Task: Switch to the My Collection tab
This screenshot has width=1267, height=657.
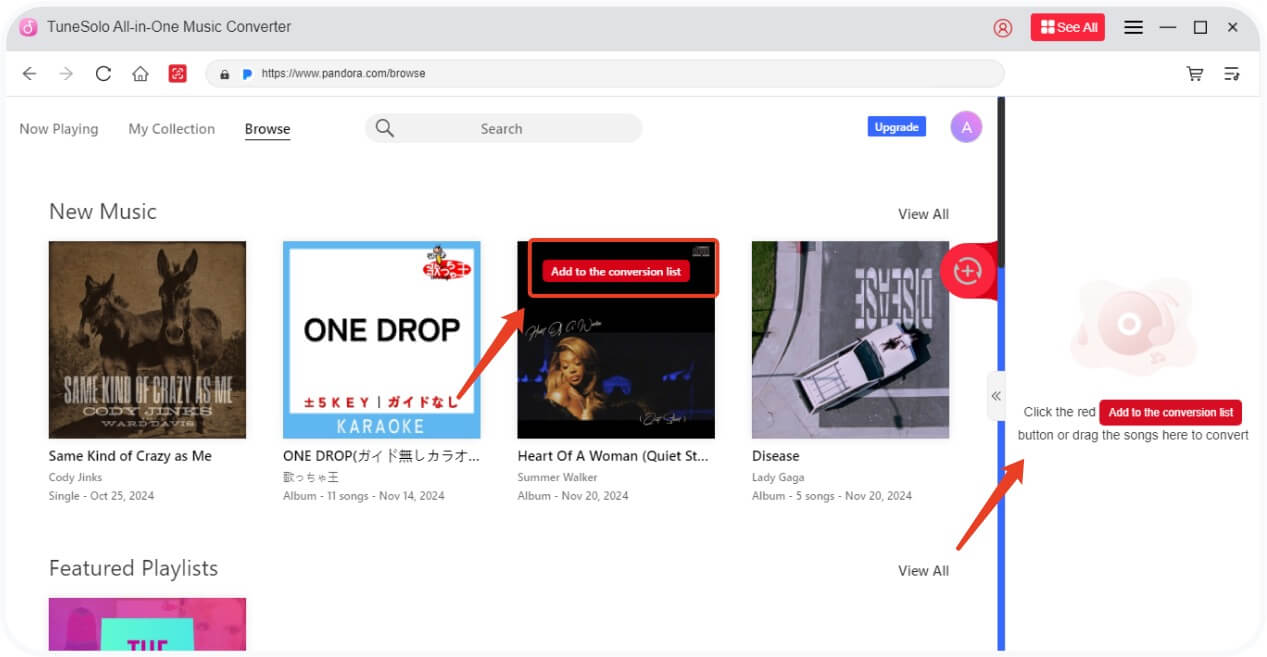Action: point(171,129)
